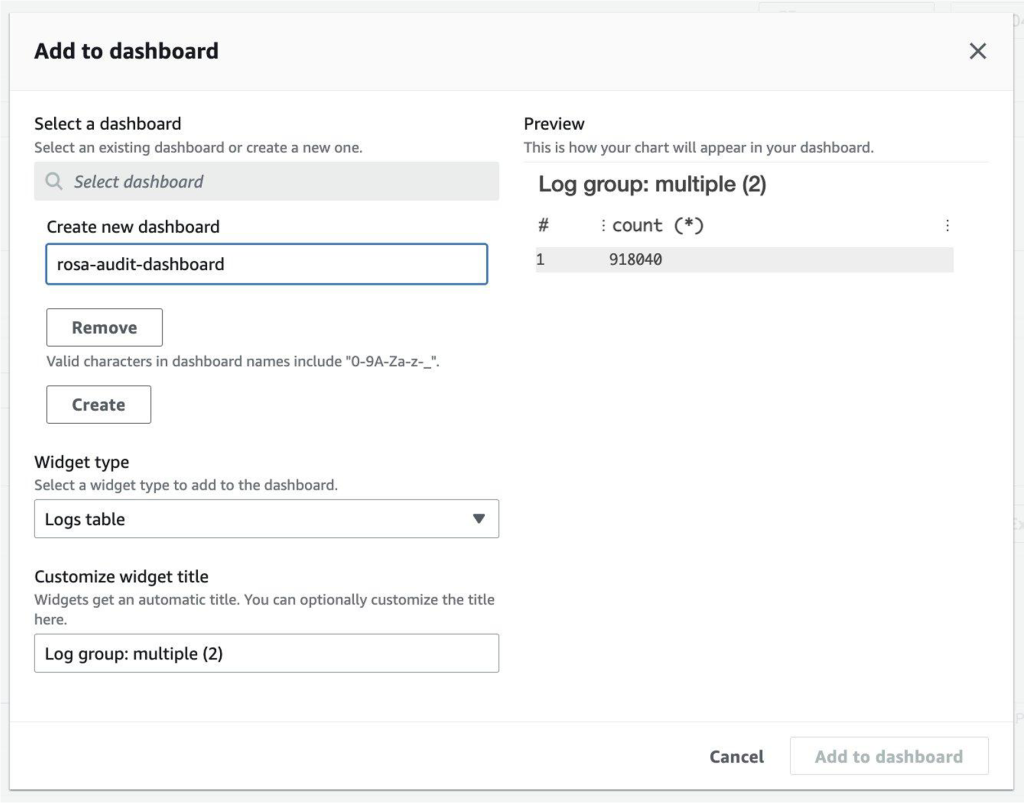Click the disabled Add to dashboard button
Screen dimensions: 1024x803
coord(888,757)
